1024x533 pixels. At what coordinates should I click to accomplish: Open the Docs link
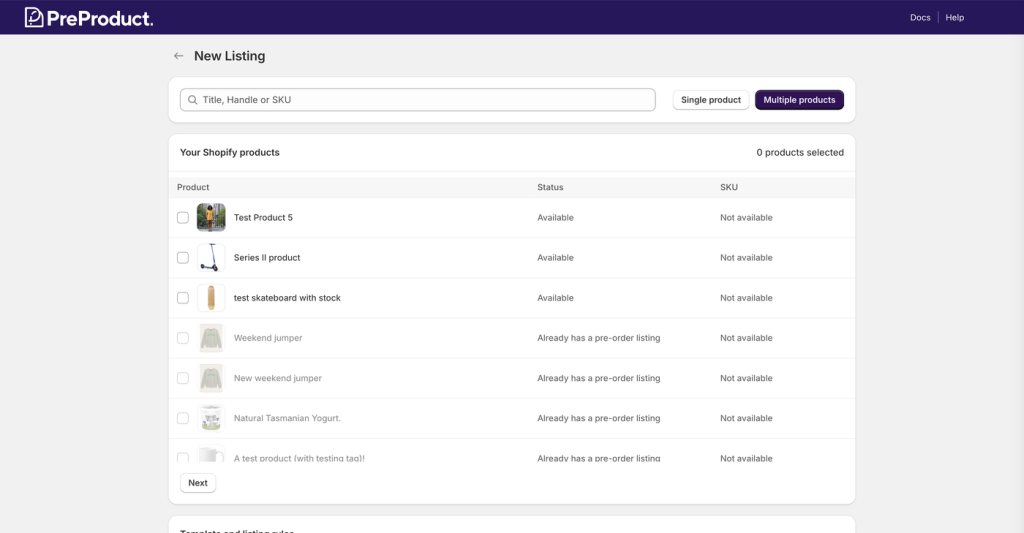point(920,18)
